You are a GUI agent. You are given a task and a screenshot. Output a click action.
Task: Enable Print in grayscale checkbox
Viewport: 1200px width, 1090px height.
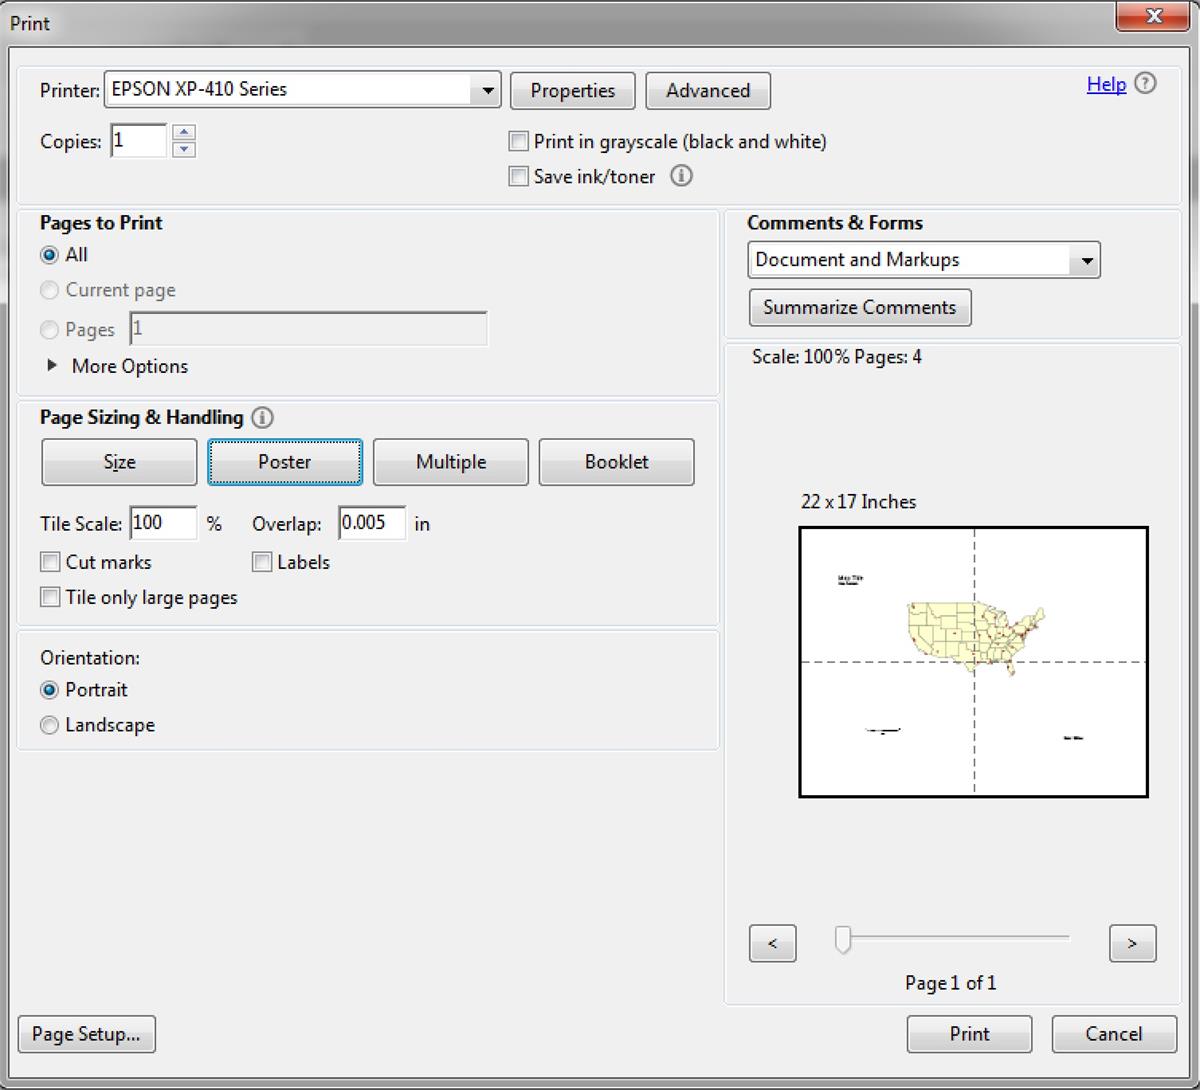click(518, 142)
